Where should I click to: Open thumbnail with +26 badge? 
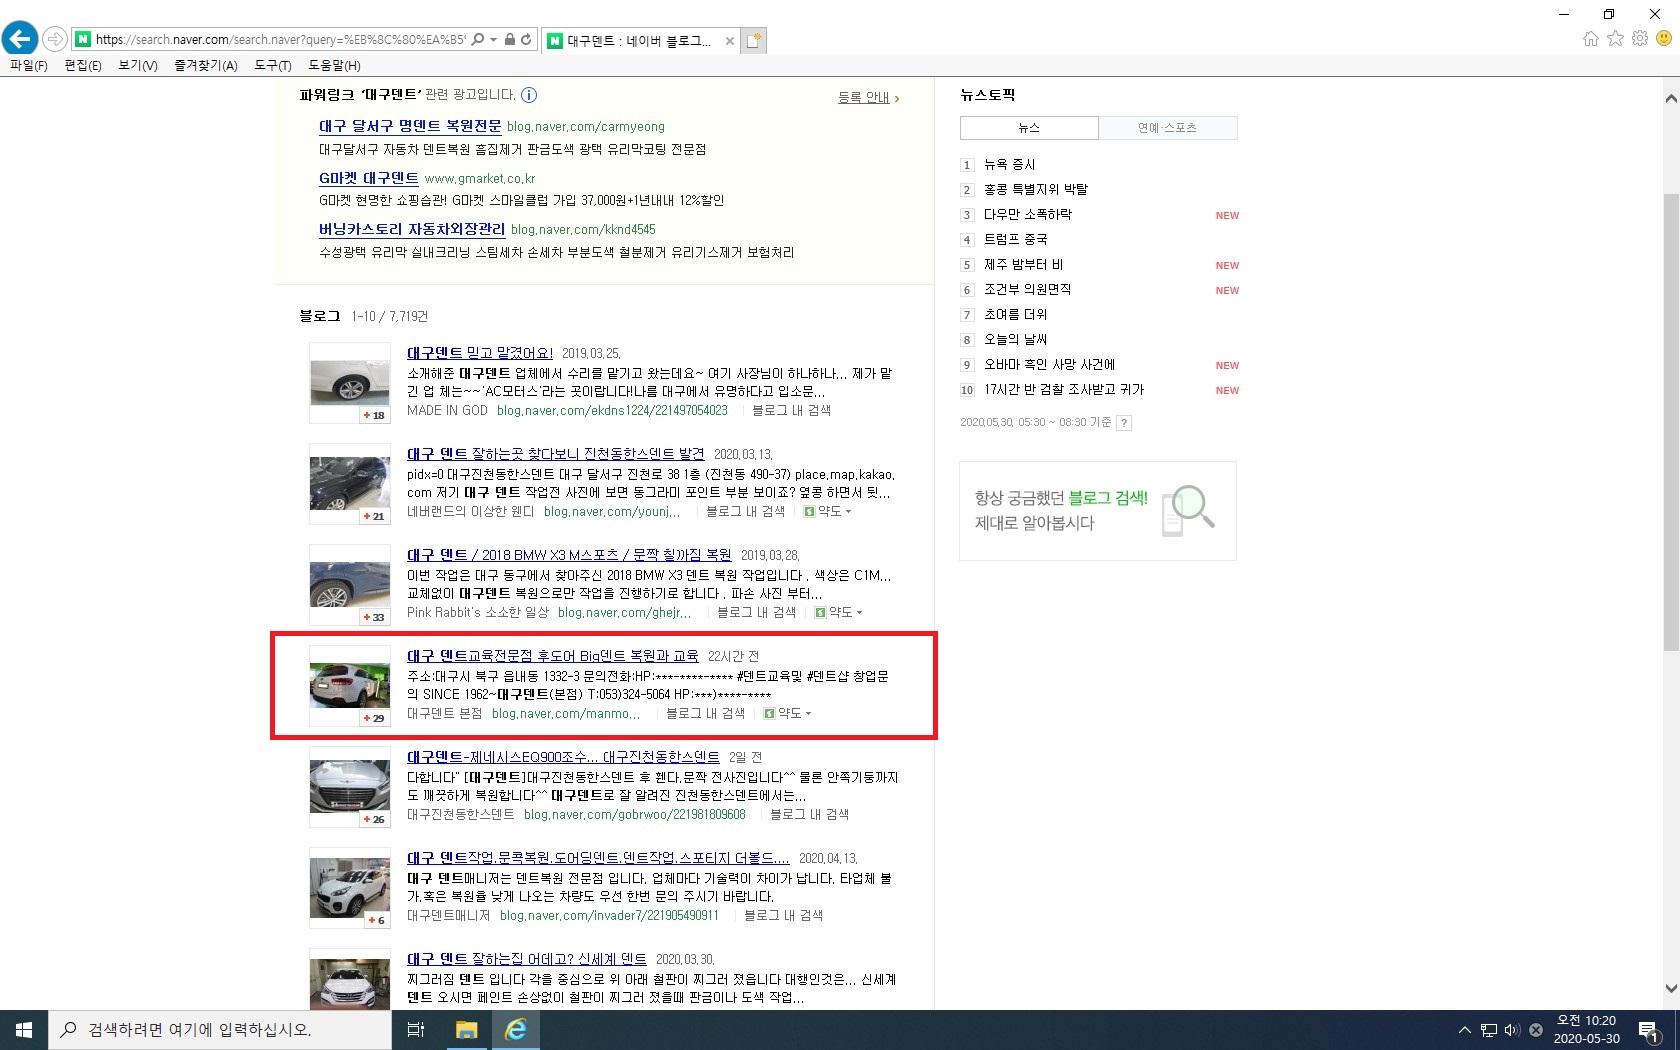point(350,787)
